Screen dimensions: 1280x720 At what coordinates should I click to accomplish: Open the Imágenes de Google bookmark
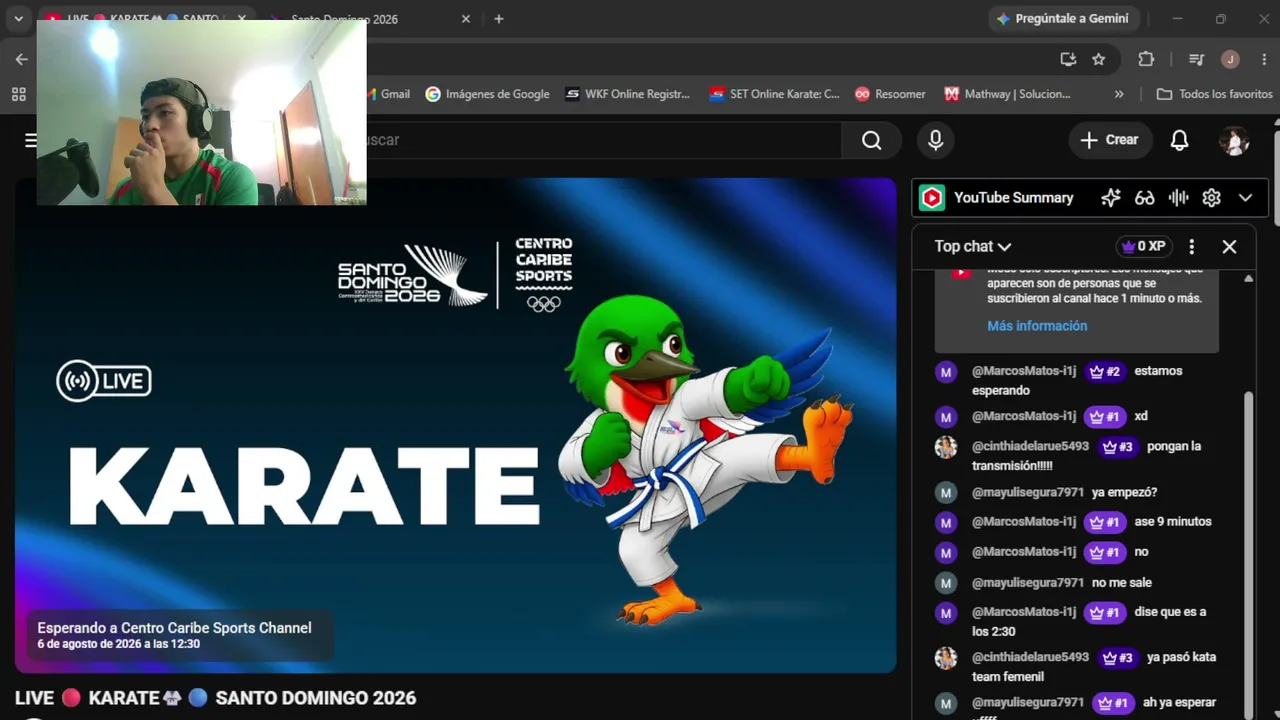coord(488,94)
